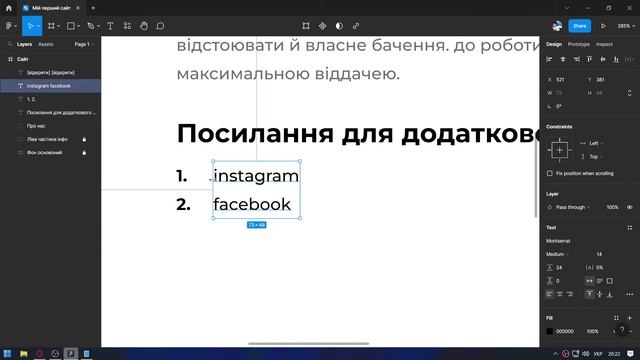The image size is (640, 360).
Task: Click the Create component icon
Action: pyautogui.click(x=322, y=26)
